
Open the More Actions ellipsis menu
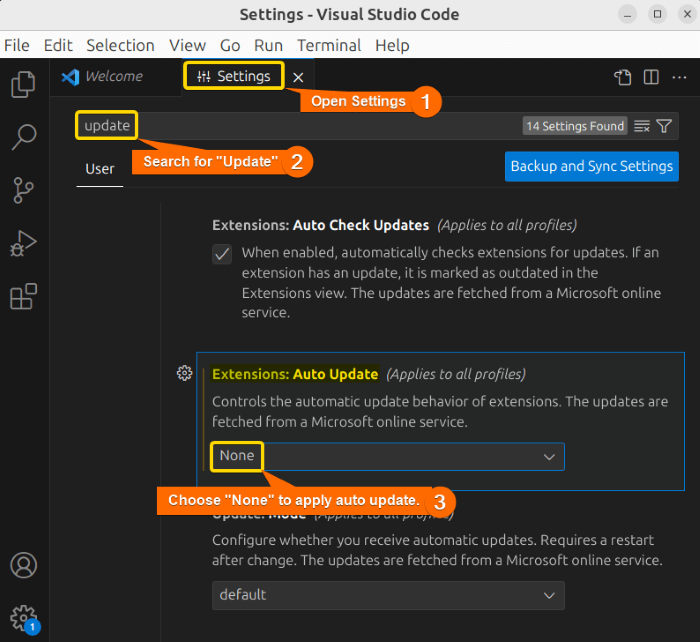click(679, 78)
